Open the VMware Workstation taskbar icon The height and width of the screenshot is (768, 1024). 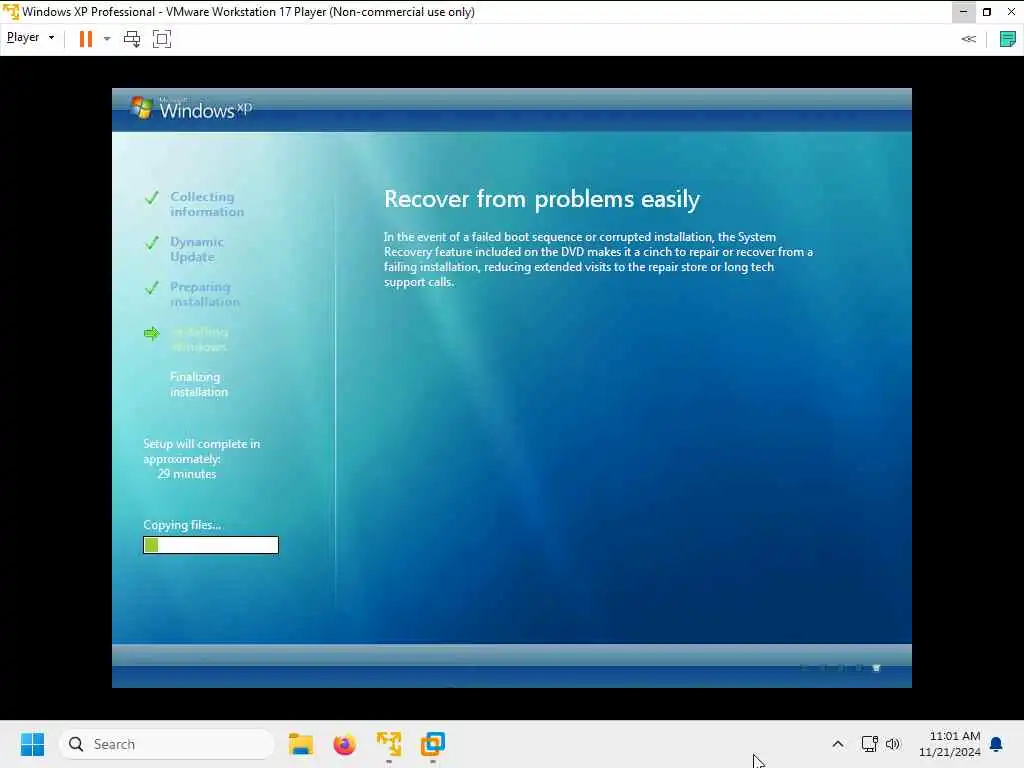point(432,744)
